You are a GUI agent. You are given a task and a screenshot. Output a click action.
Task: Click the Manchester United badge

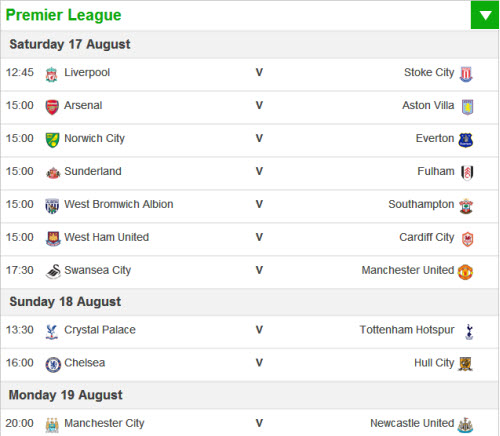465,272
